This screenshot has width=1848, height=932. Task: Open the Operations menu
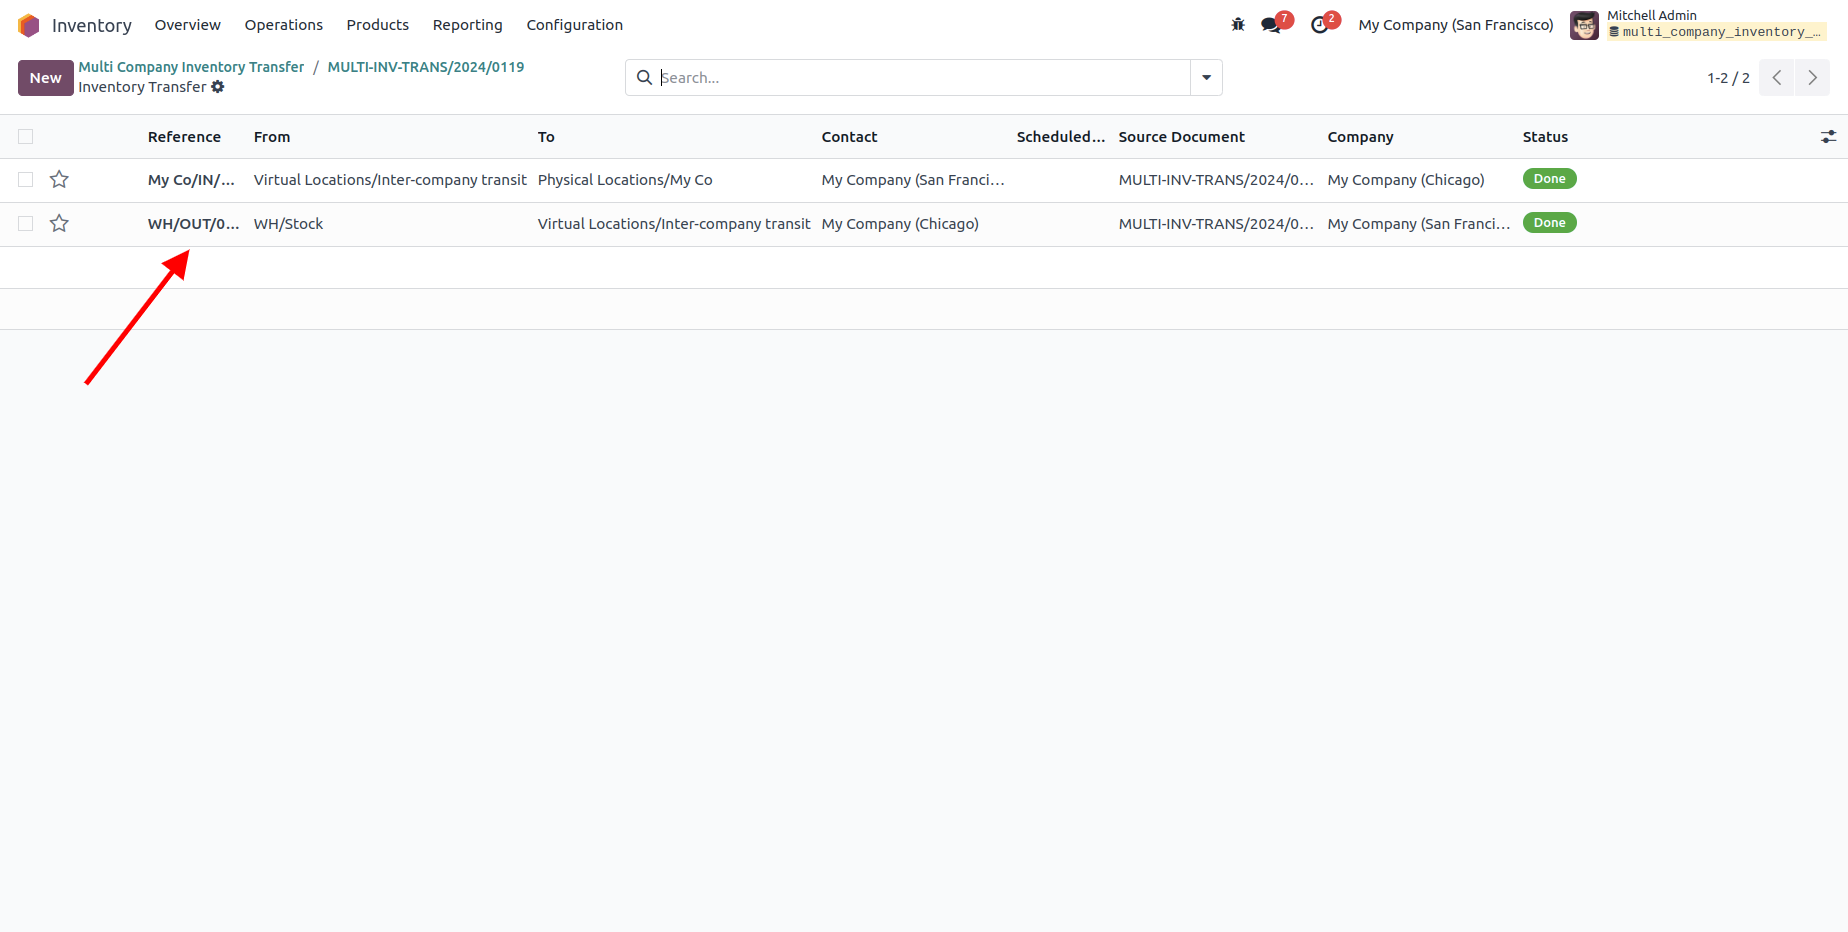[x=283, y=25]
